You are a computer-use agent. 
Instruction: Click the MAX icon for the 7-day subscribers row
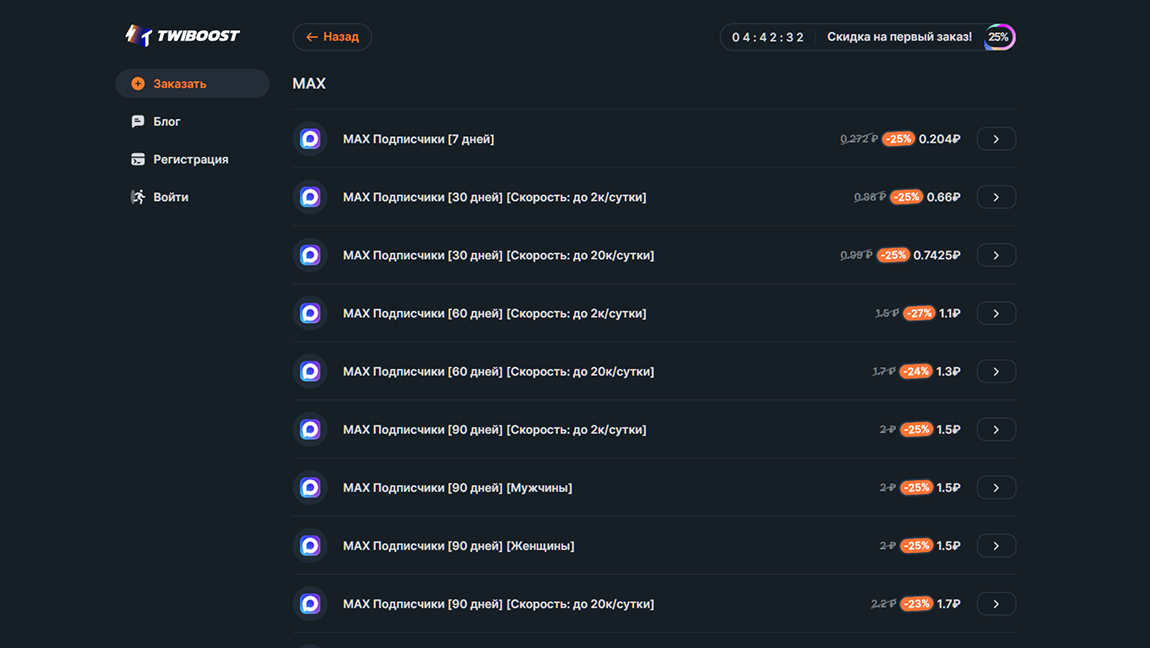tap(310, 139)
